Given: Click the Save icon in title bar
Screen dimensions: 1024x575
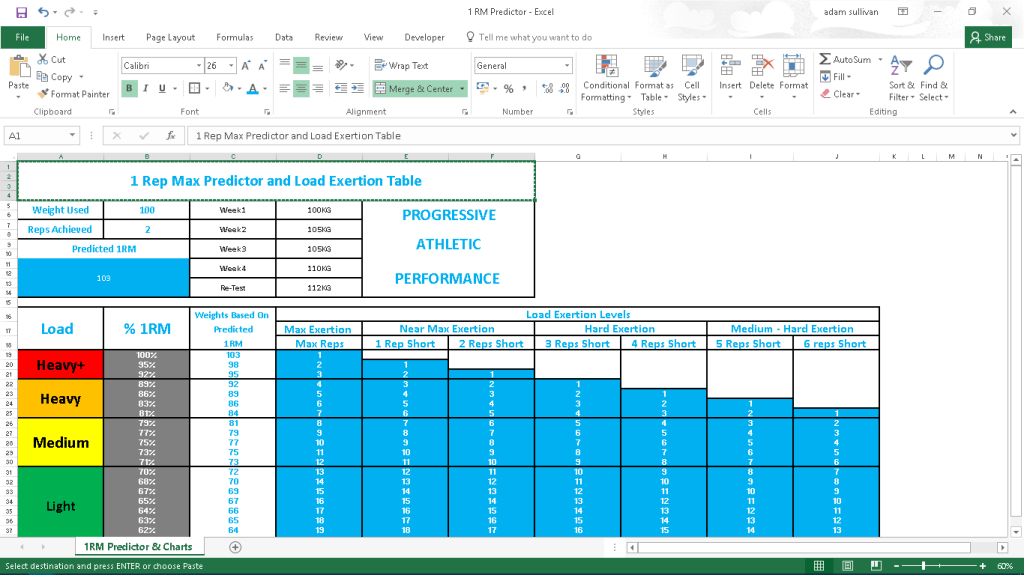Looking at the screenshot, I should pyautogui.click(x=21, y=12).
